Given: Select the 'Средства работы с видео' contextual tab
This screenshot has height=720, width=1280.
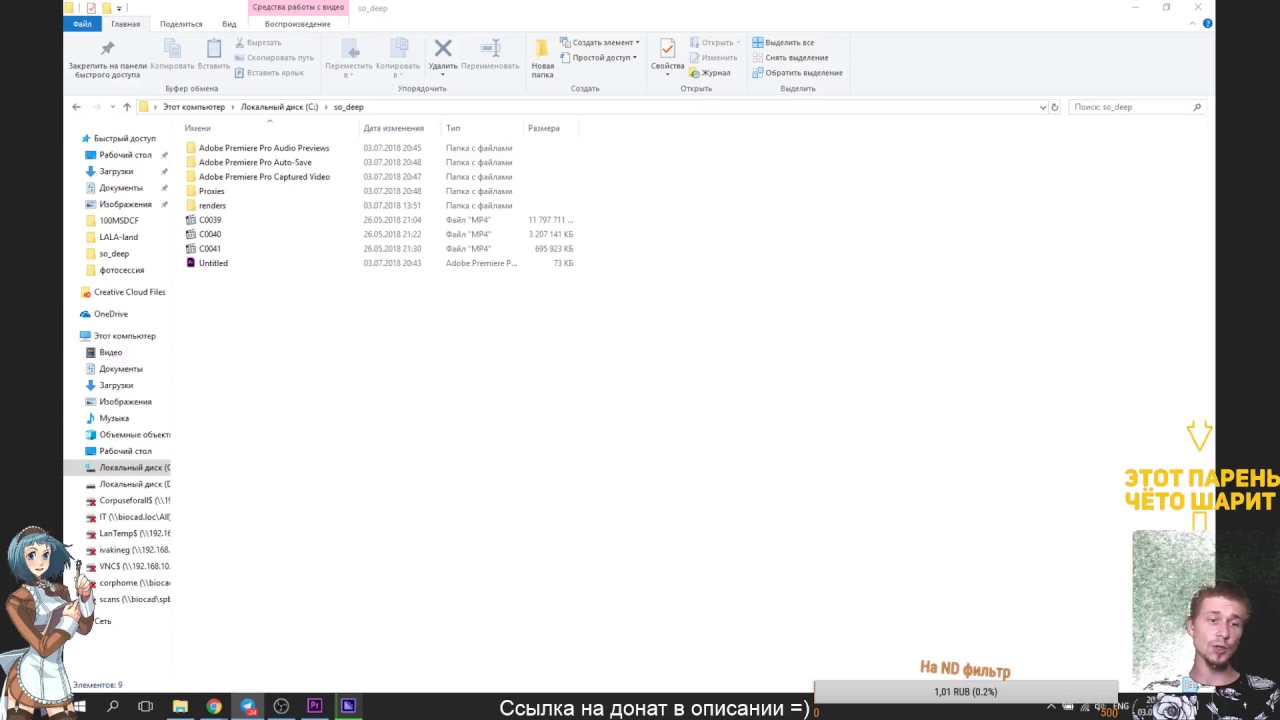Looking at the screenshot, I should 298,8.
